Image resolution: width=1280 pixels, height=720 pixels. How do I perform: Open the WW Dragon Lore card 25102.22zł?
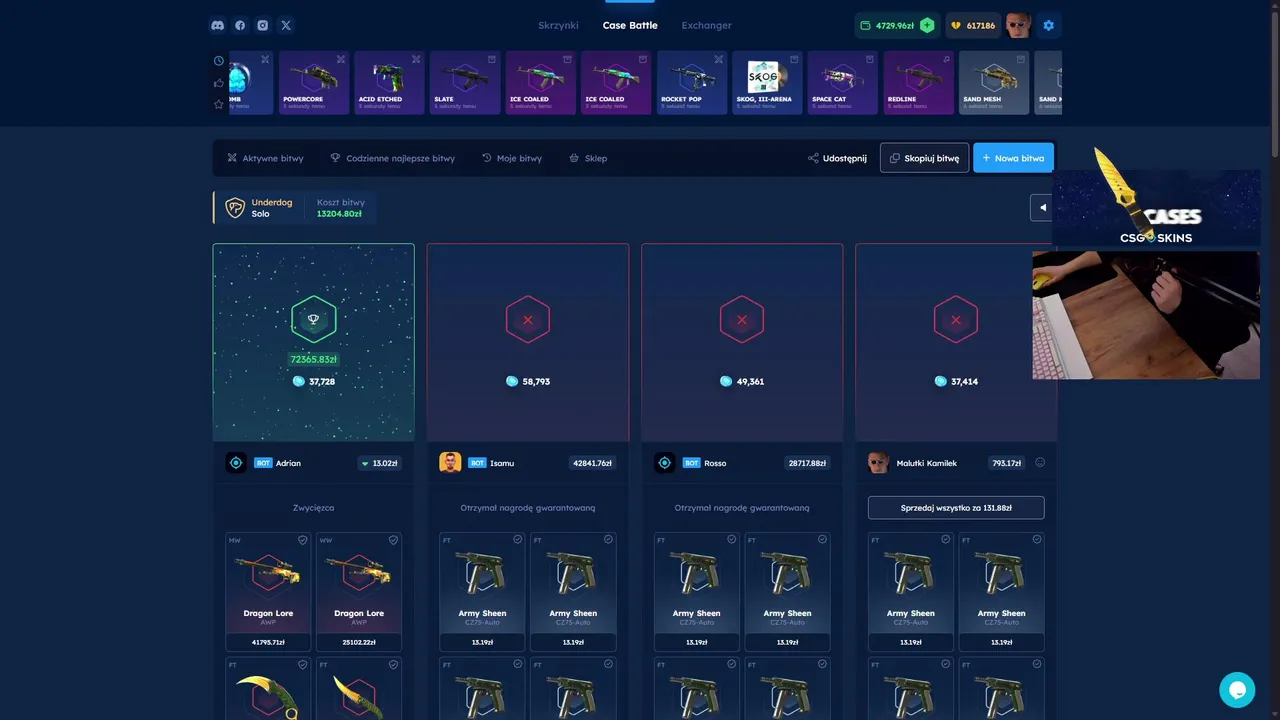point(359,592)
